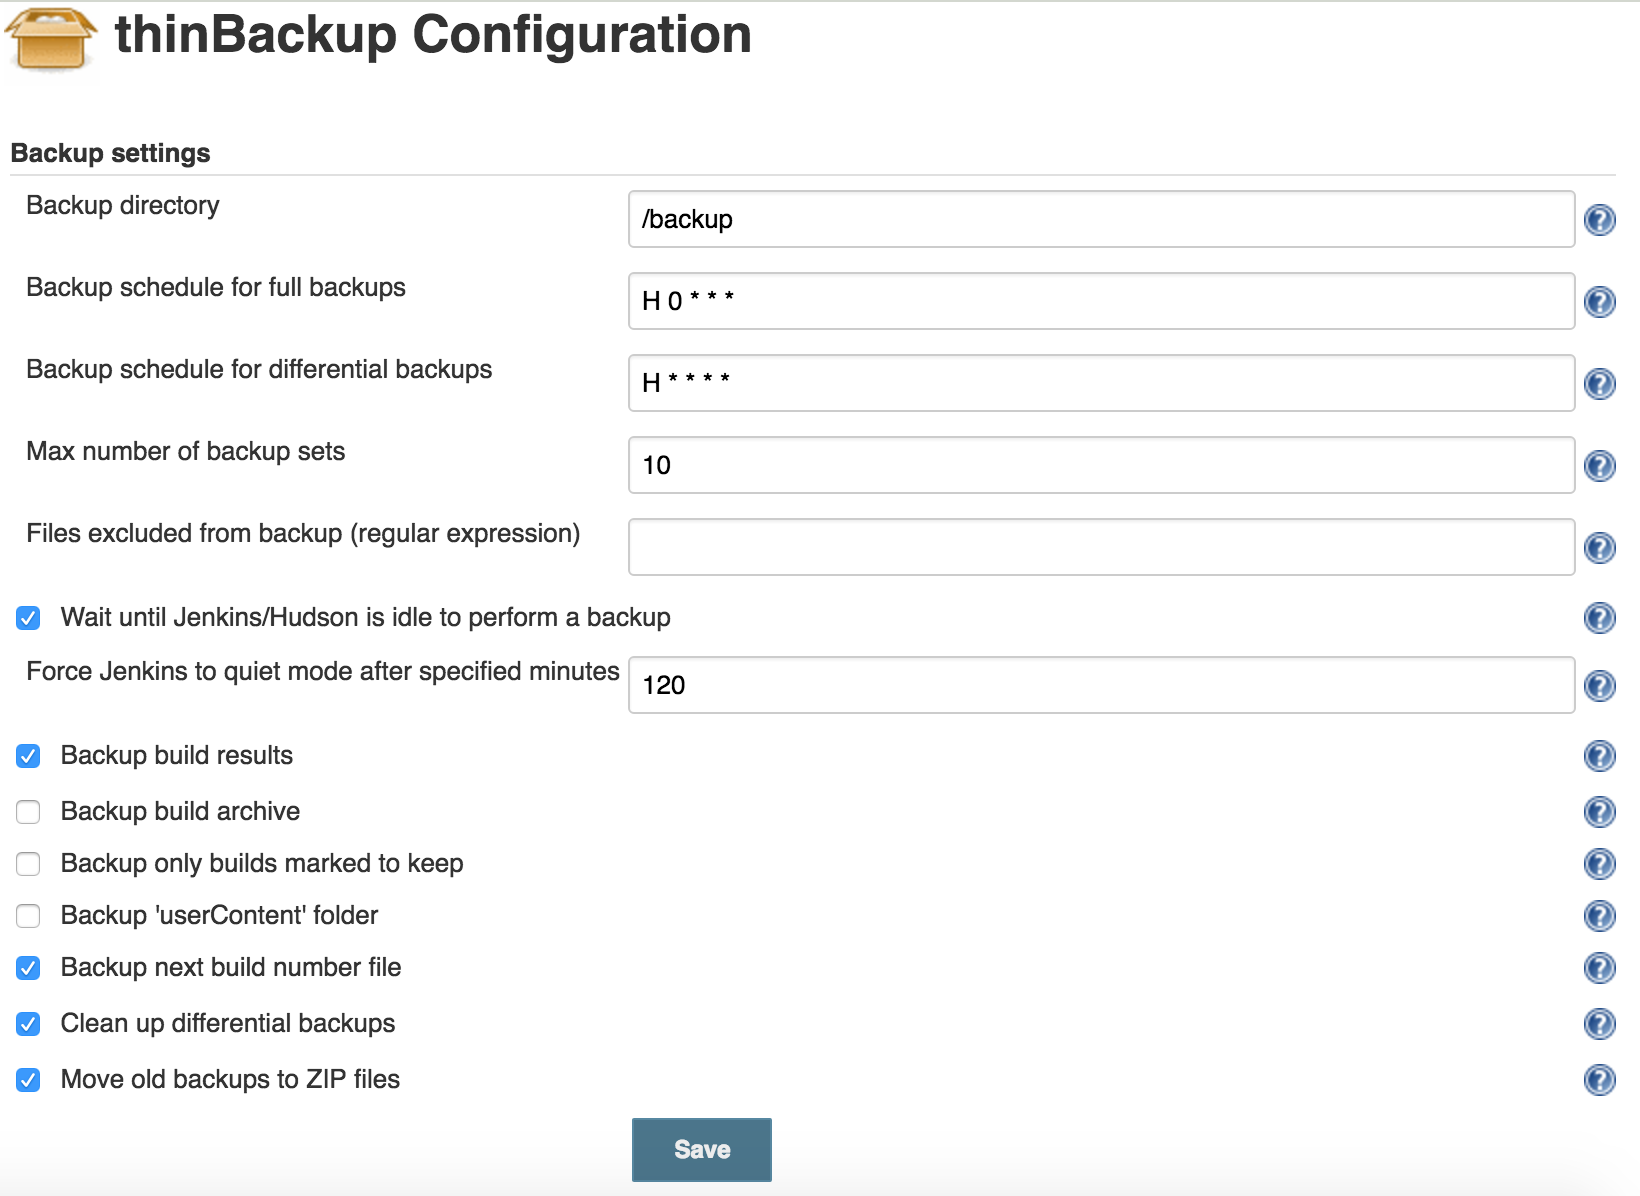Select the Force quiet mode minutes field
Viewport: 1640px width, 1196px height.
click(1101, 685)
